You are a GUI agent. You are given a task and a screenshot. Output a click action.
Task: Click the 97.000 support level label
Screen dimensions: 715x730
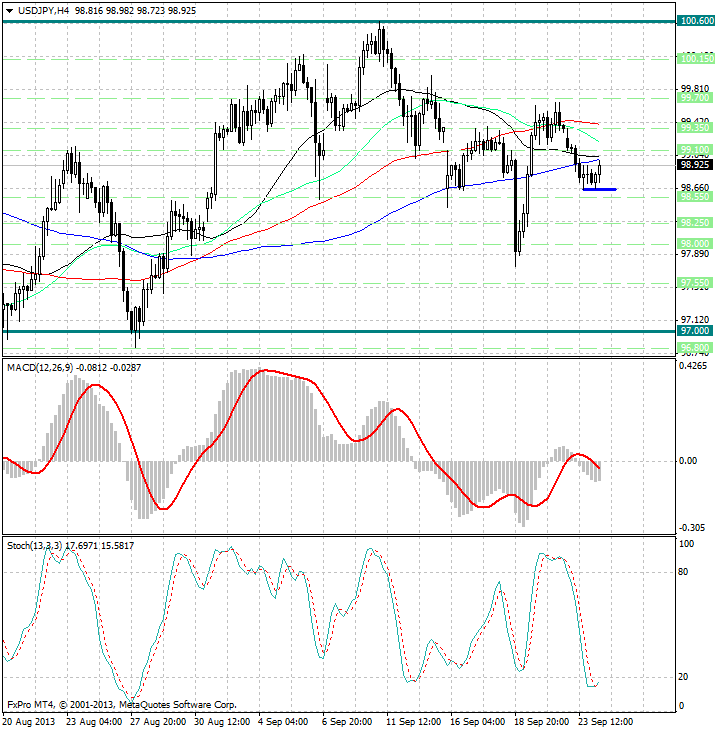694,331
